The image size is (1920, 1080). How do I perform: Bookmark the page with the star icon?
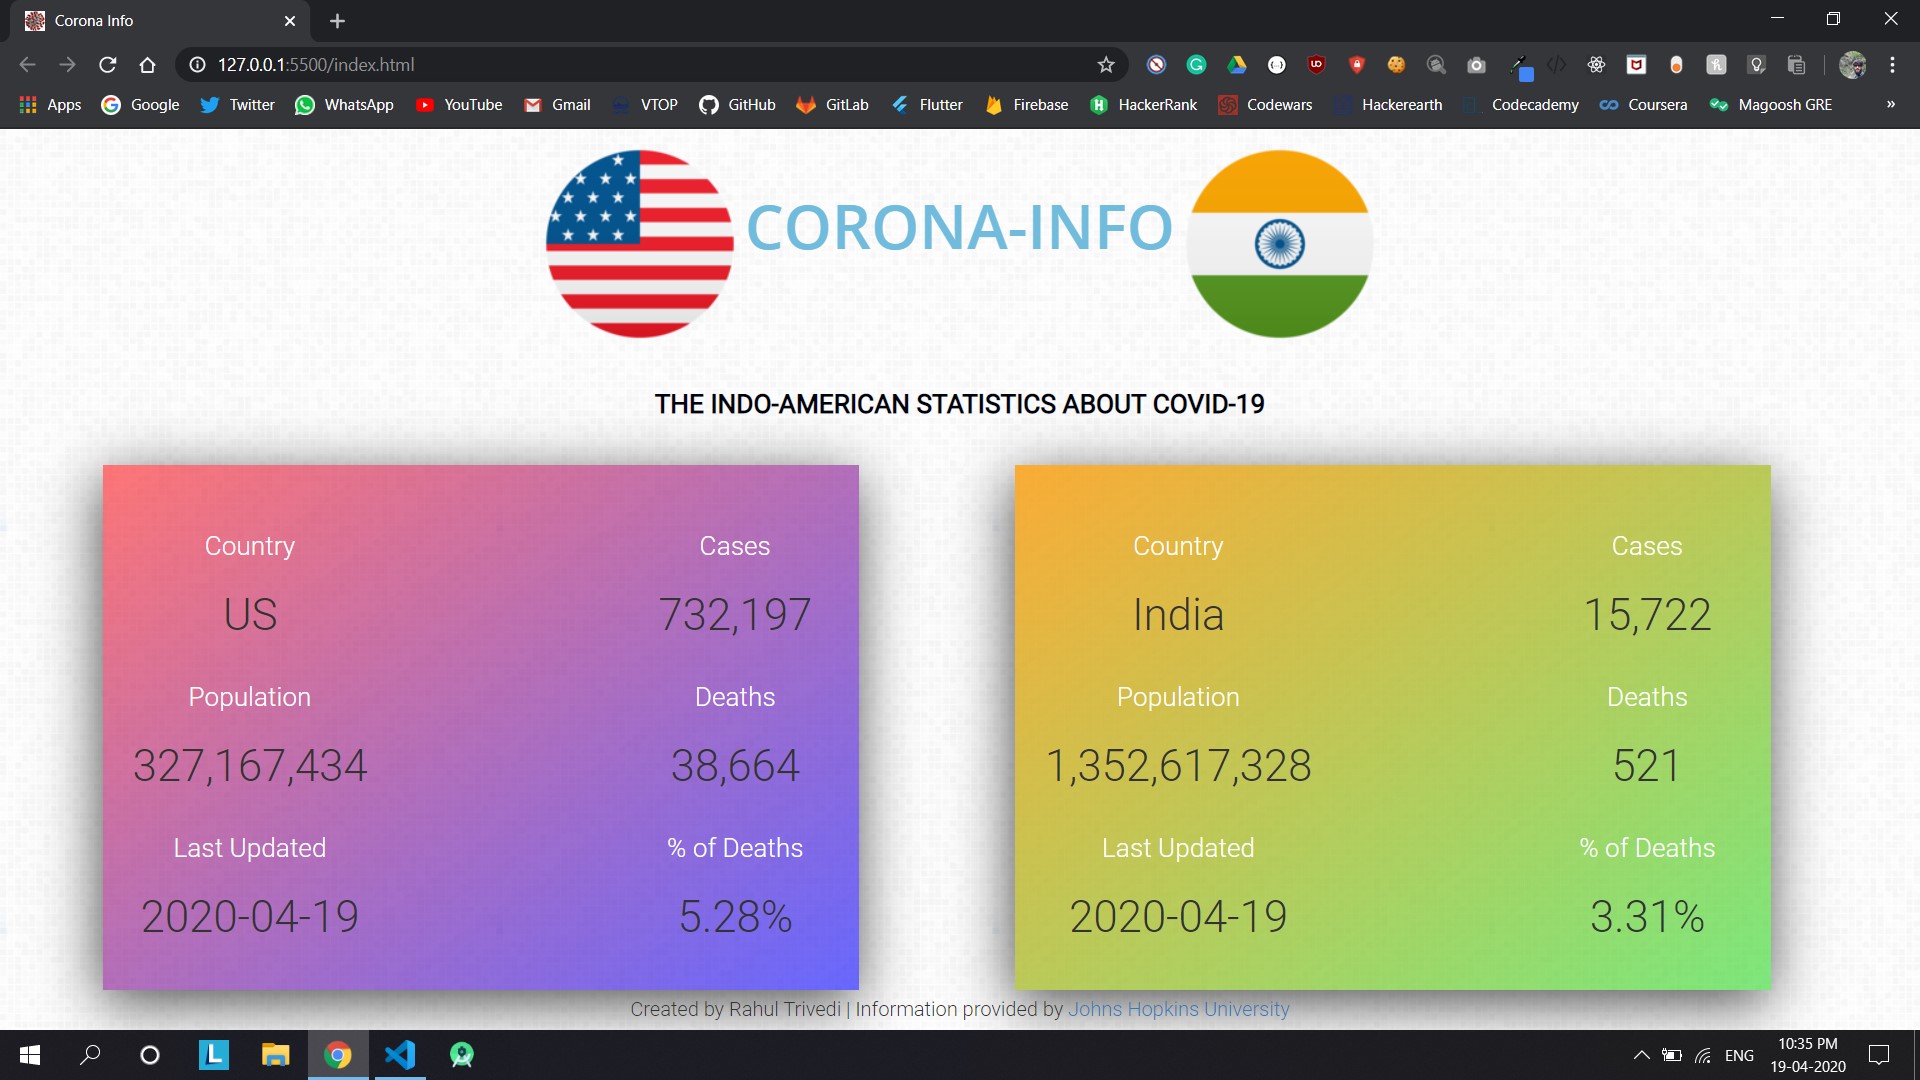(1106, 64)
